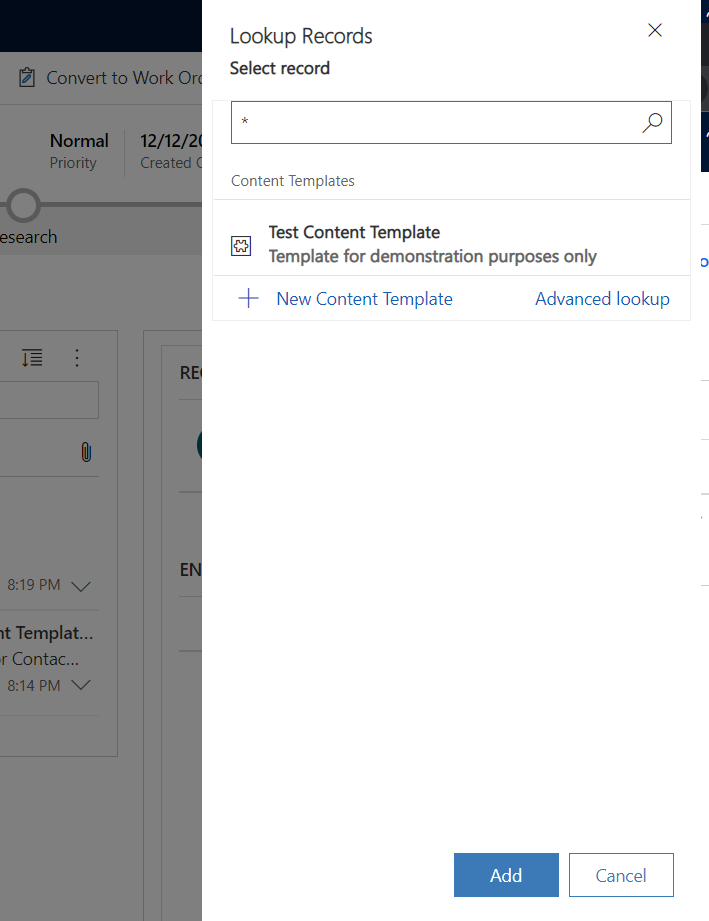Image resolution: width=709 pixels, height=921 pixels.
Task: Click the Convert to Work Order clipboard icon
Action: (x=27, y=78)
